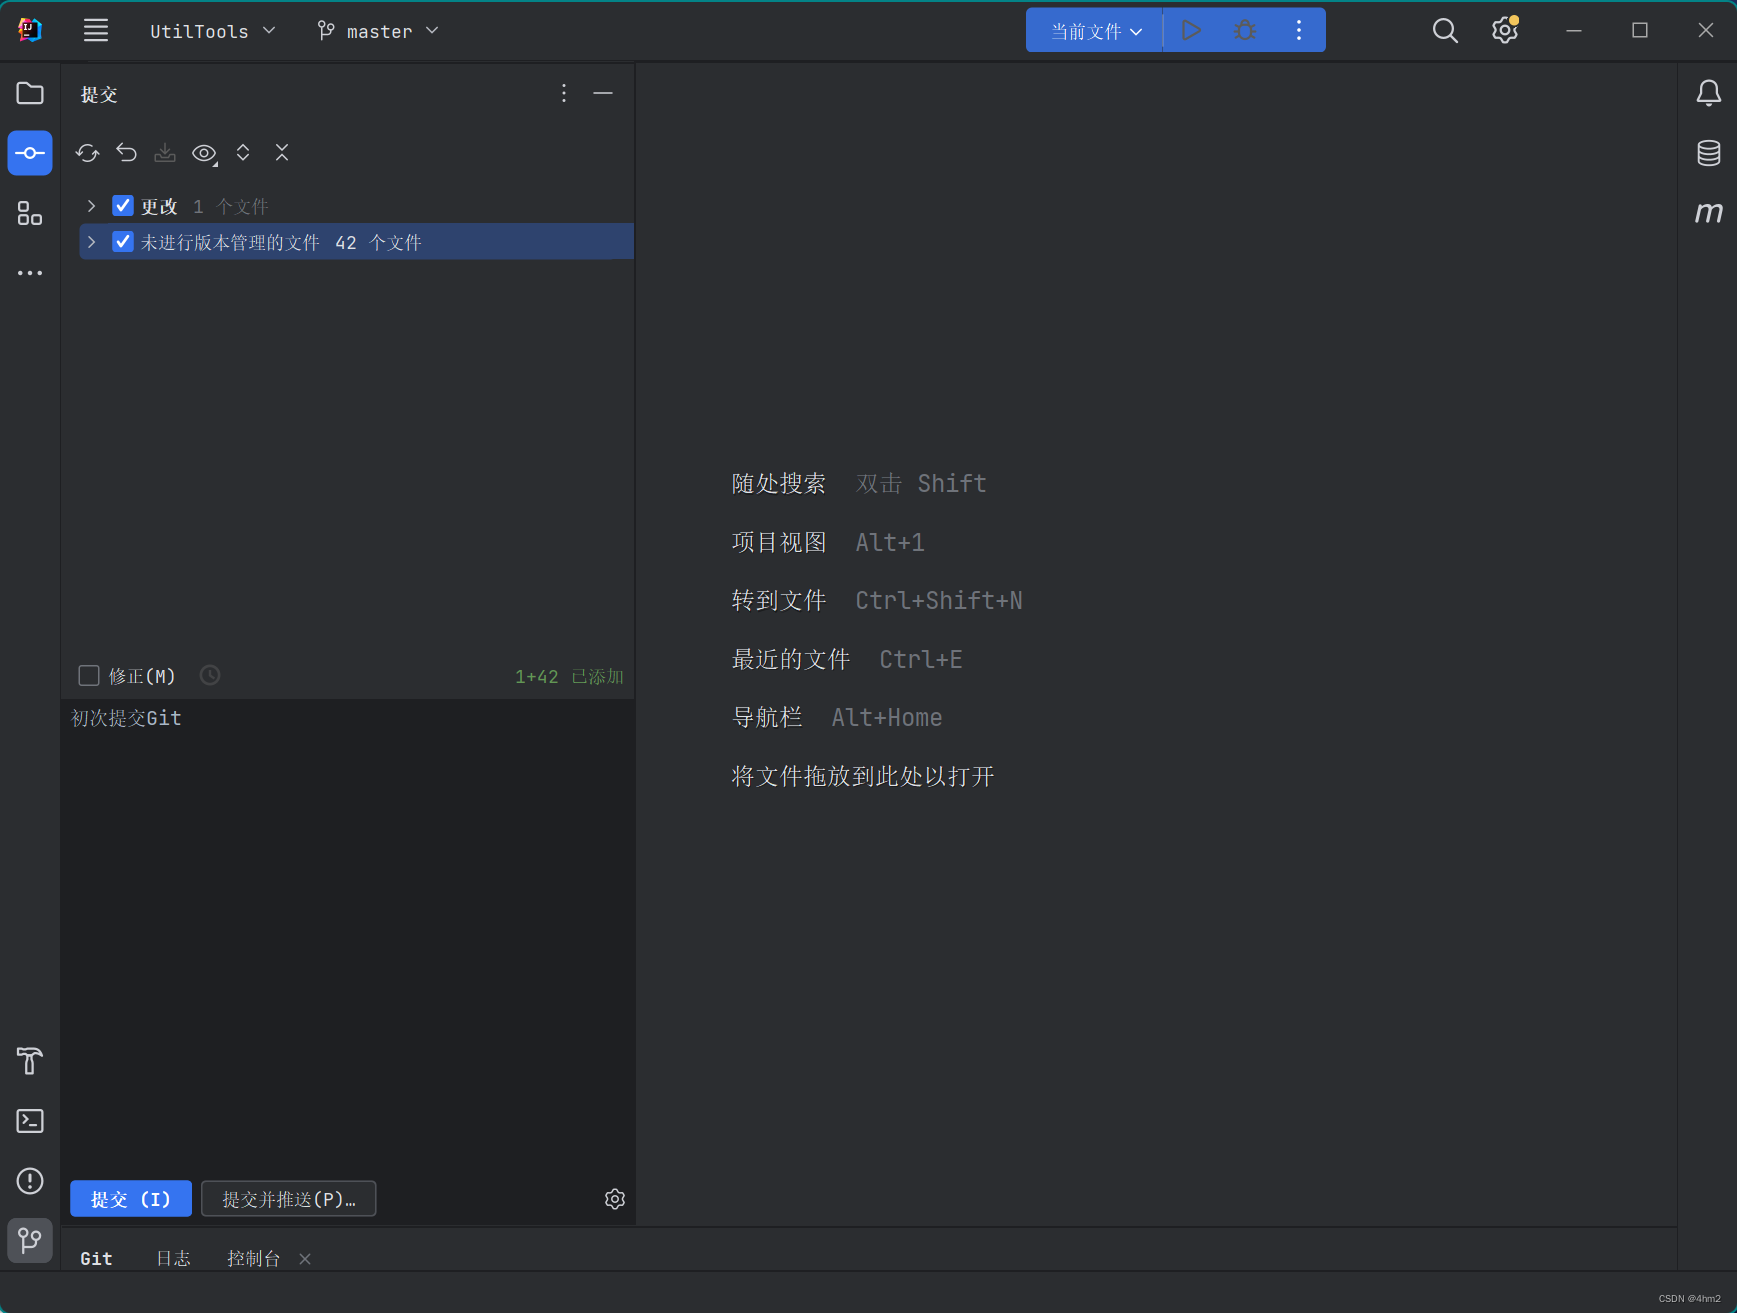The width and height of the screenshot is (1737, 1313).
Task: Open the Maven tool window
Action: coord(1709,212)
